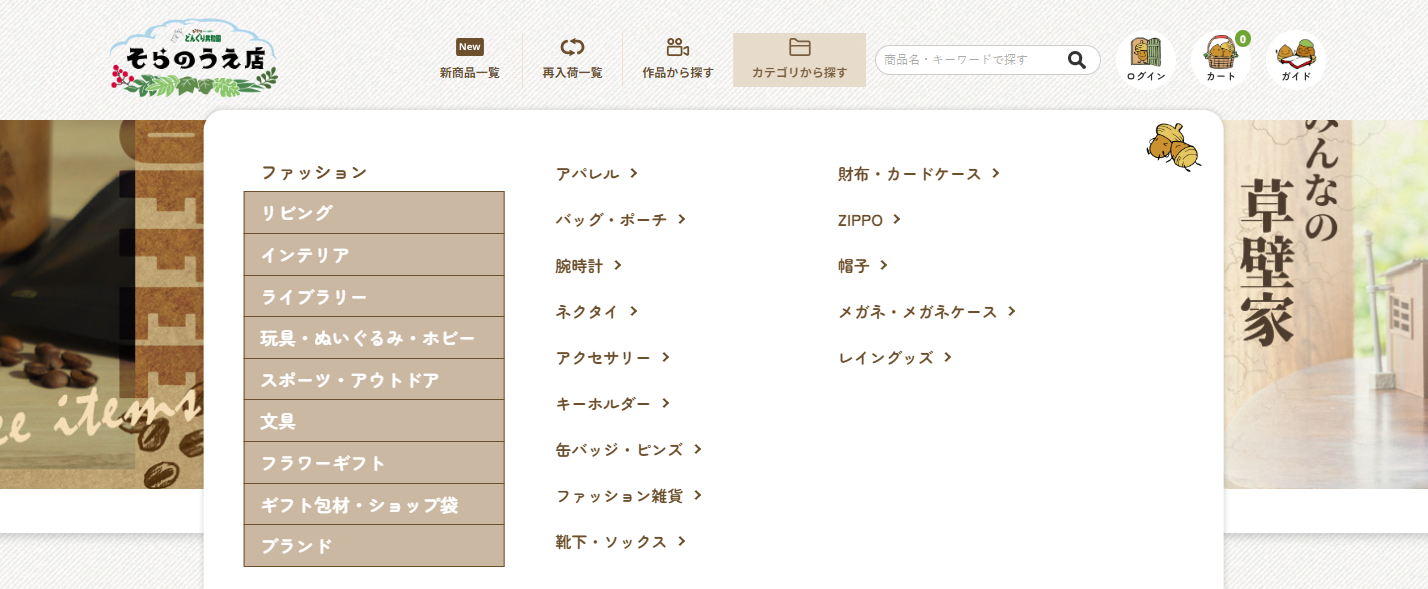Open the 財布・カードケース subcategory link

[919, 173]
